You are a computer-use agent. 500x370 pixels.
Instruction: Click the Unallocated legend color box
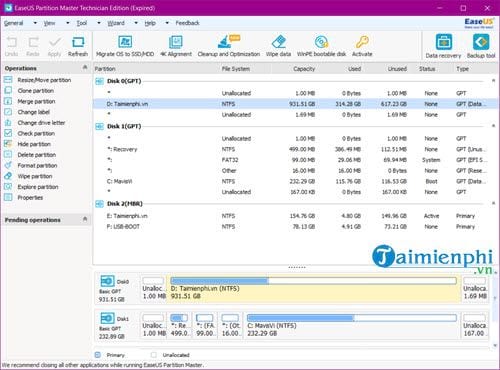pos(153,355)
